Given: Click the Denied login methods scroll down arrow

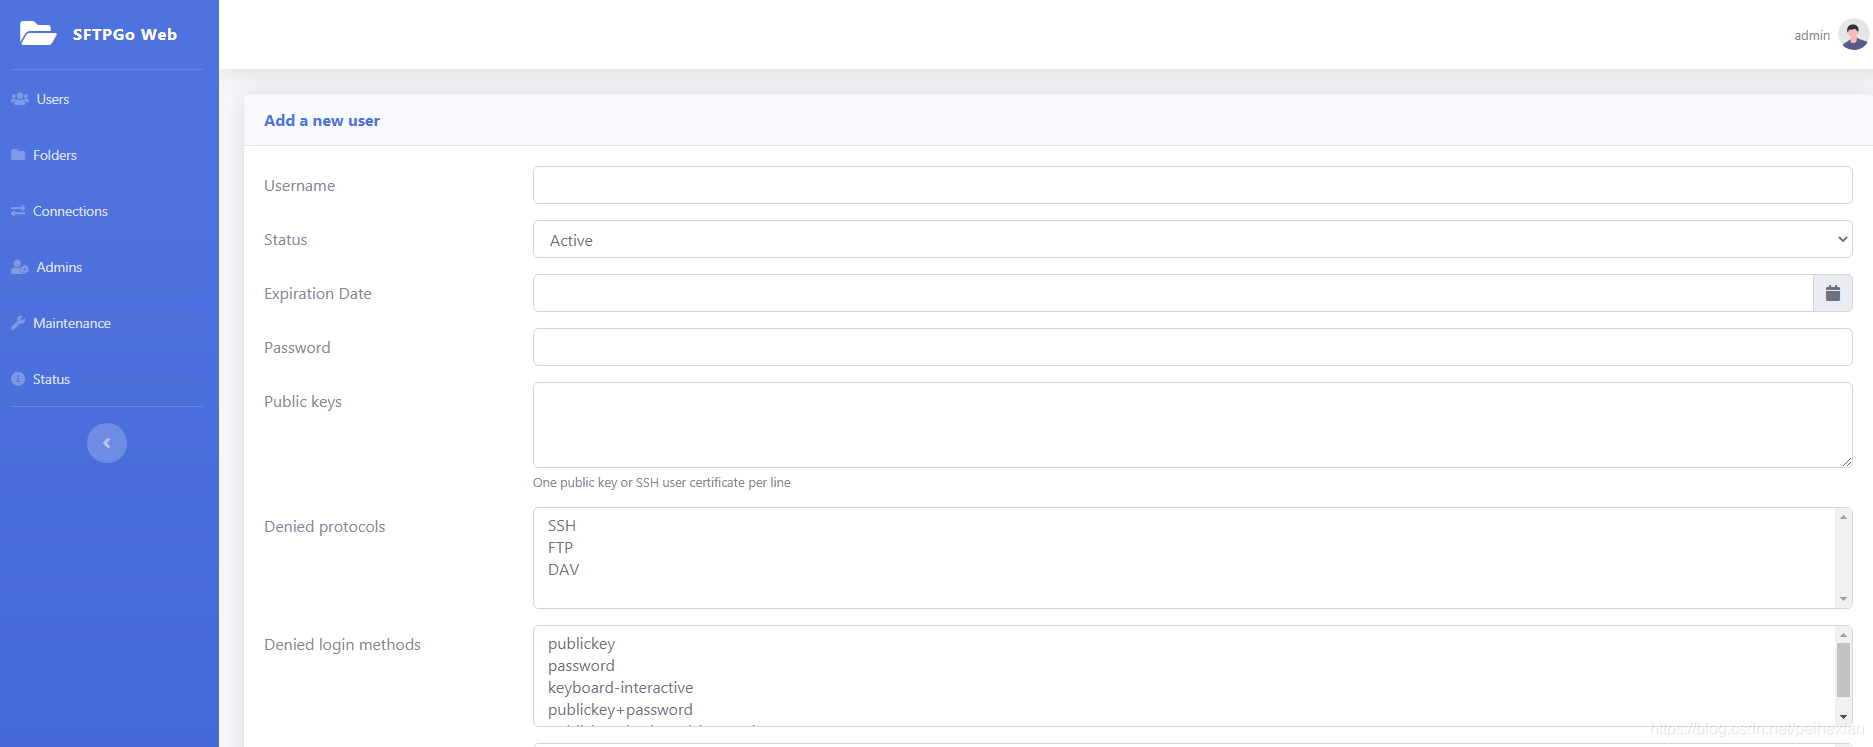Looking at the screenshot, I should point(1843,717).
